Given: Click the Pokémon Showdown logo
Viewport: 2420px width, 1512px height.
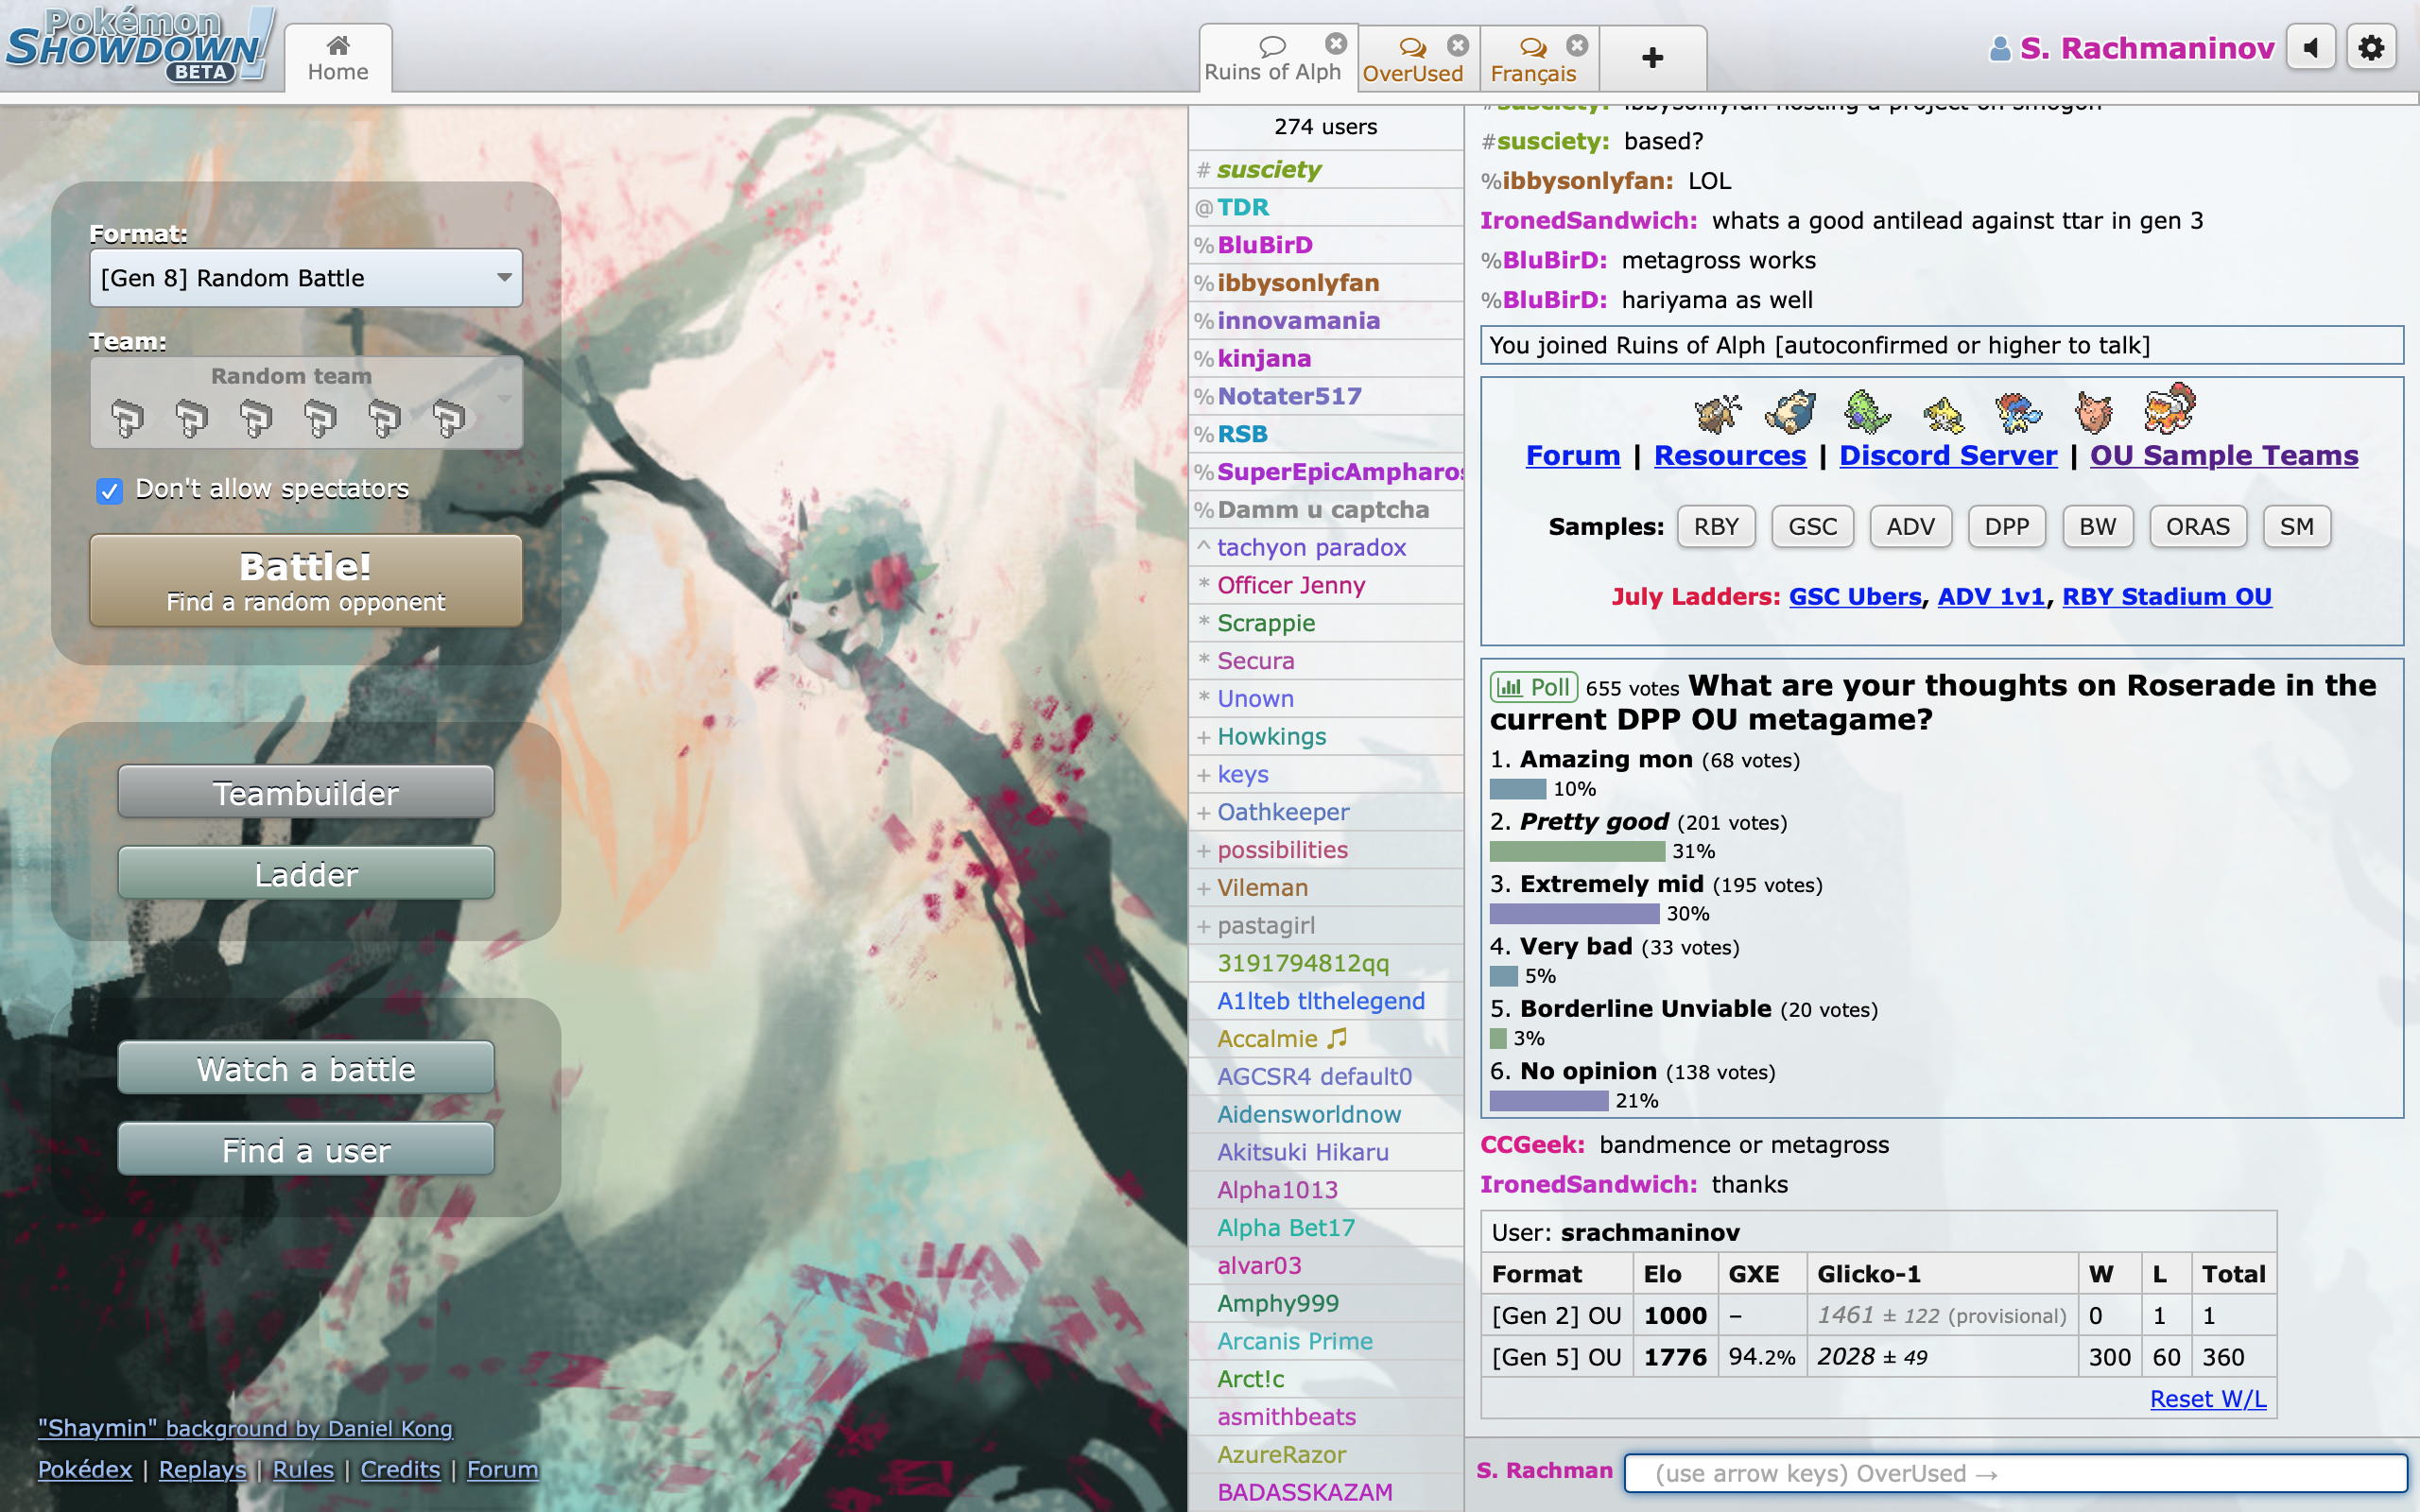Looking at the screenshot, I should point(140,46).
